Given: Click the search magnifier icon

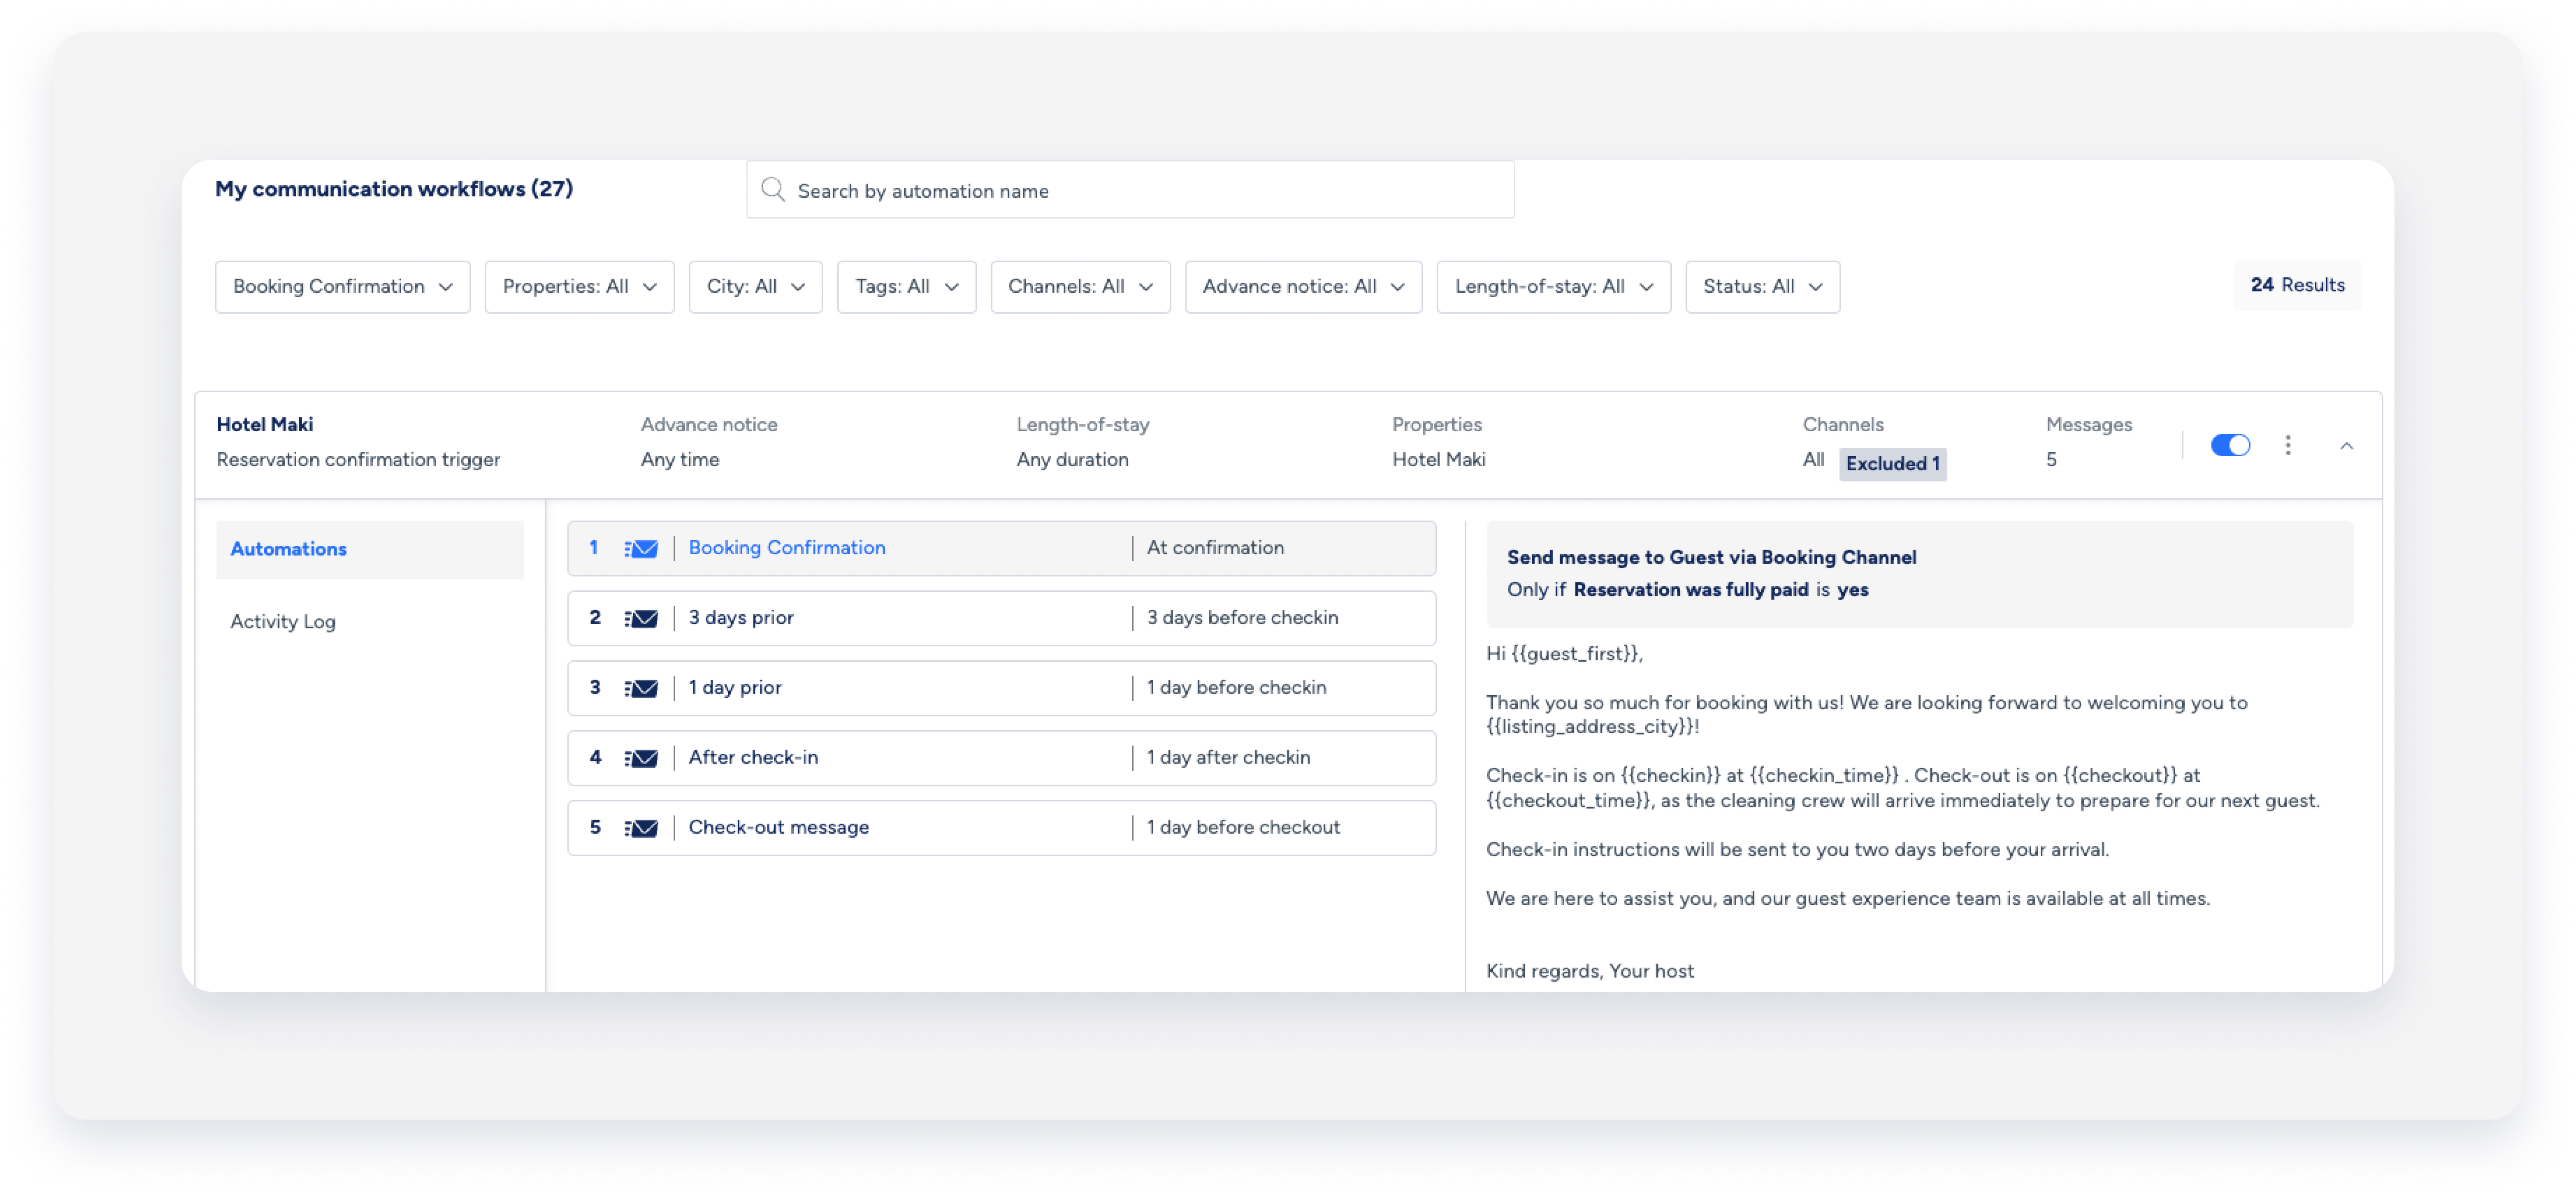Looking at the screenshot, I should pyautogui.click(x=772, y=190).
